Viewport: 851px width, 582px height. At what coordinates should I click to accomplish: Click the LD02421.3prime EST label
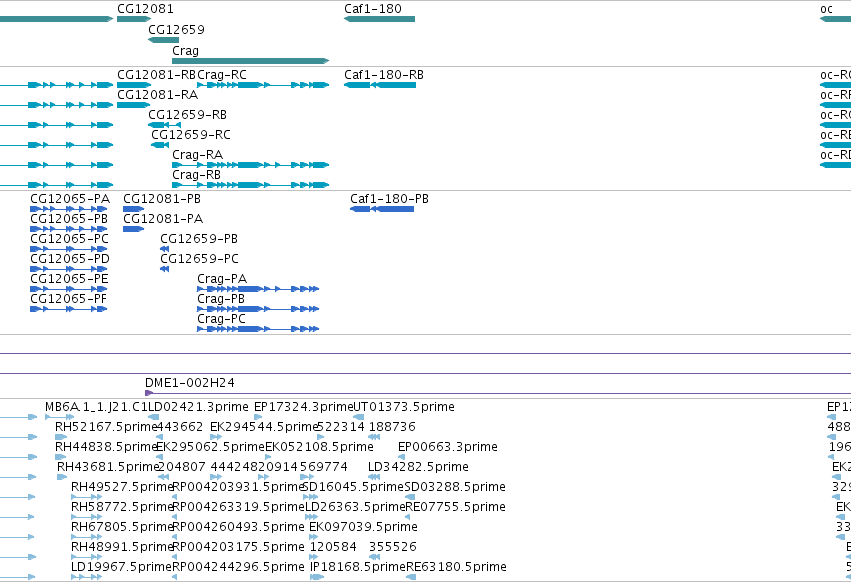coord(199,407)
